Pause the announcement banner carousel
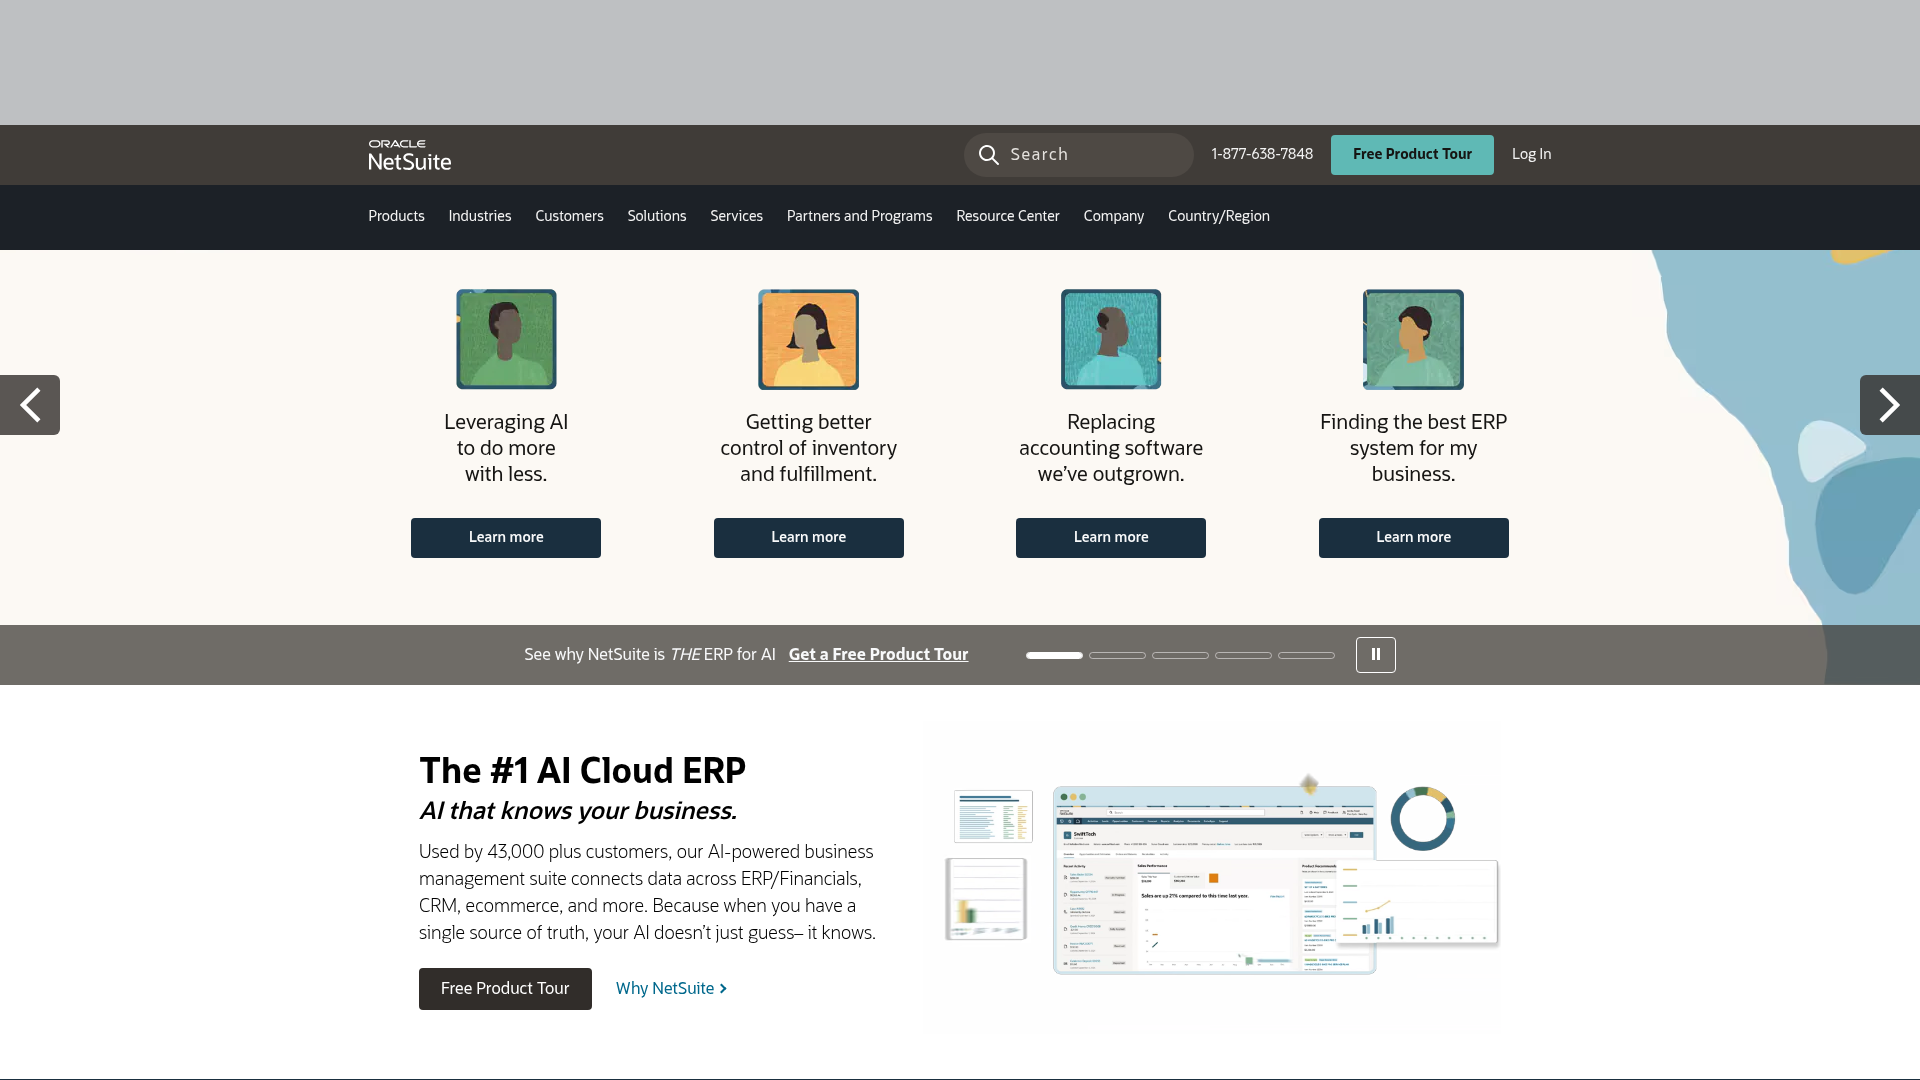 pyautogui.click(x=1375, y=654)
